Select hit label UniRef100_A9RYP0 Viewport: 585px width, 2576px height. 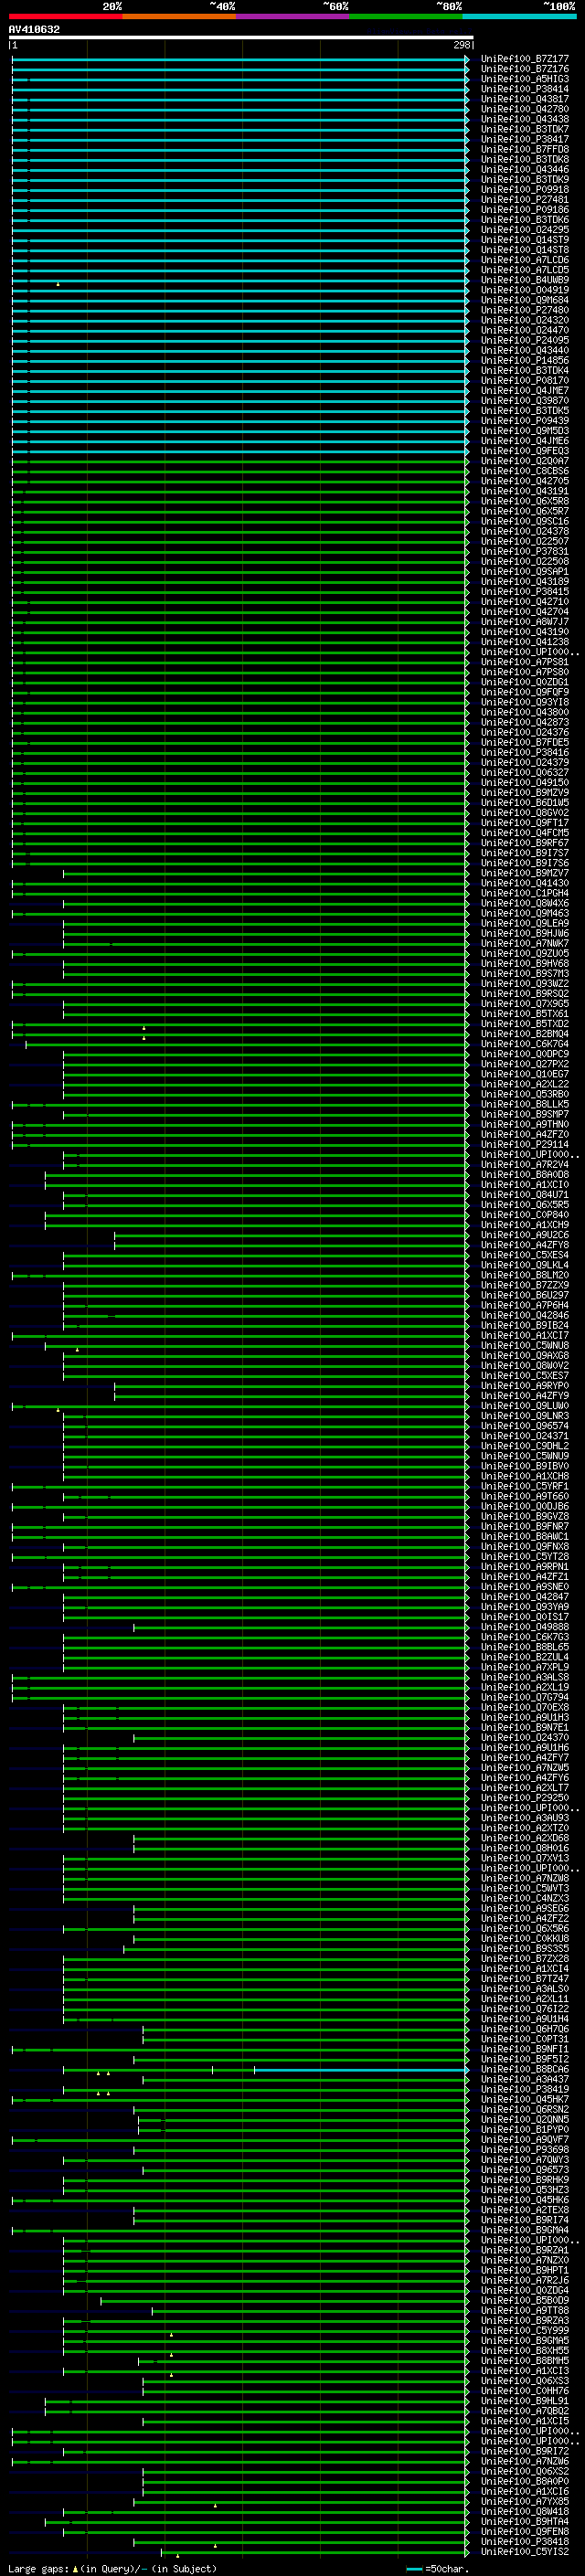(x=525, y=1386)
